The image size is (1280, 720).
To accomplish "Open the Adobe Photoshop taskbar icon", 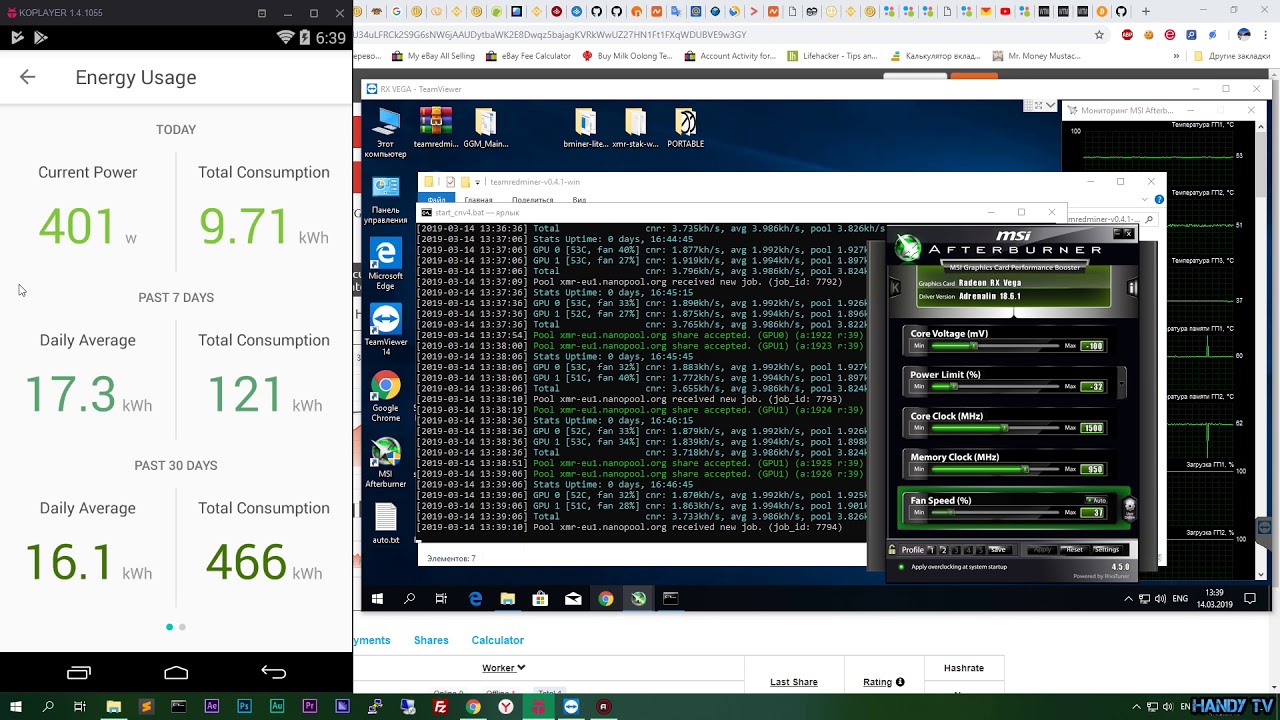I will pyautogui.click(x=244, y=706).
